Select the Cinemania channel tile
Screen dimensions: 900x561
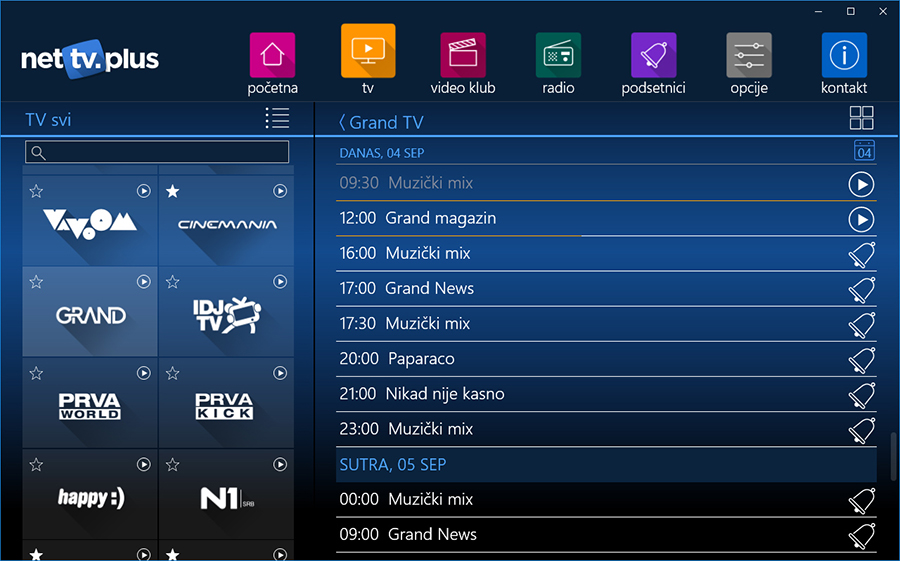coord(226,221)
